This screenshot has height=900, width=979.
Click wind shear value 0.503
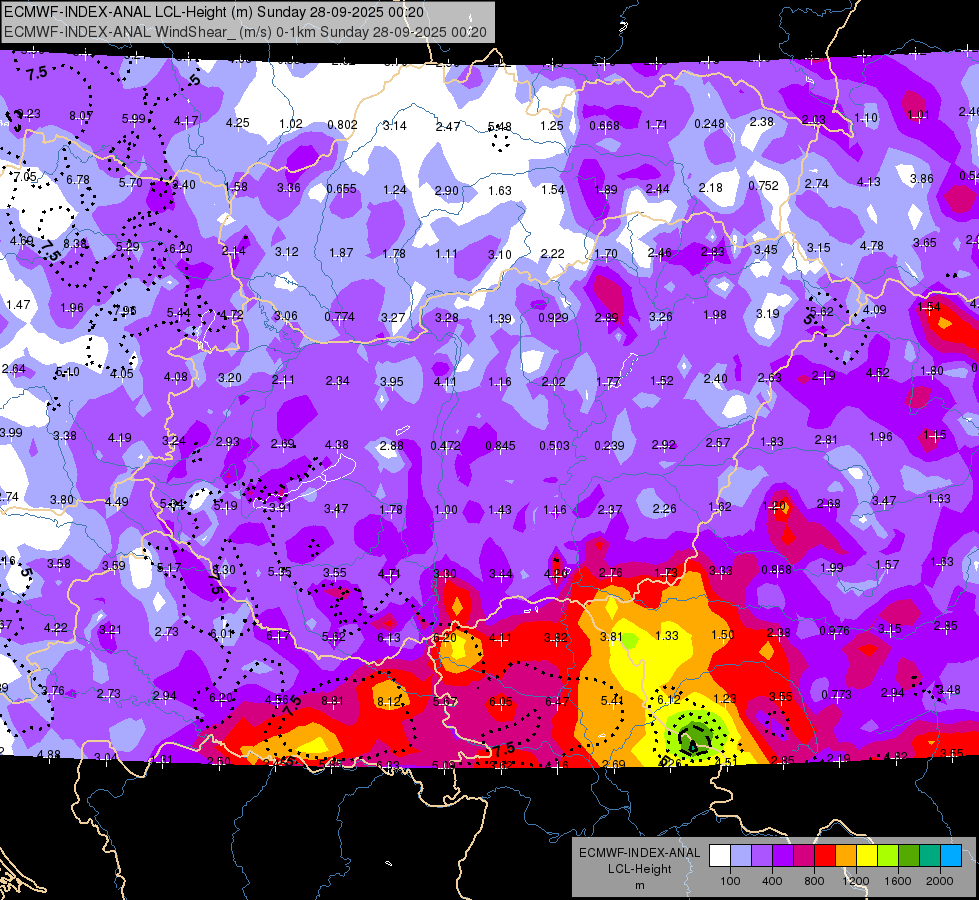tap(554, 445)
